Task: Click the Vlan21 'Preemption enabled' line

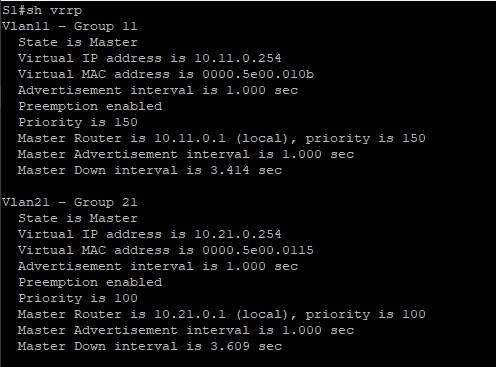Action: (90, 283)
